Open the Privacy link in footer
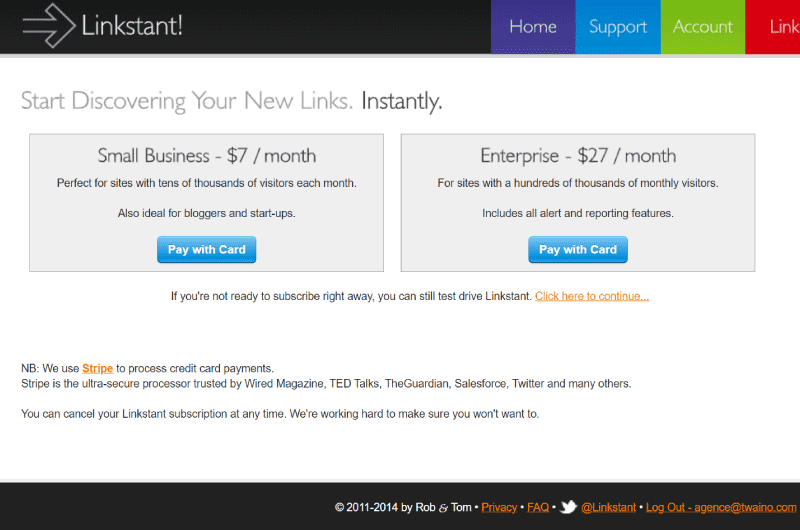This screenshot has height=530, width=800. 499,508
